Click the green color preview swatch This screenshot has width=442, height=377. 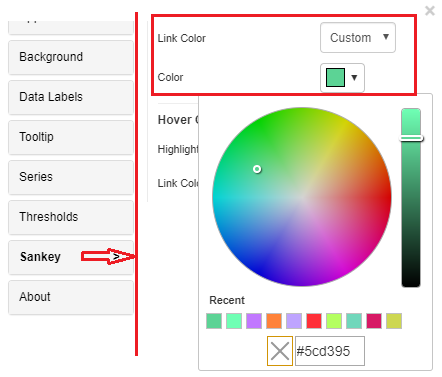pyautogui.click(x=335, y=78)
